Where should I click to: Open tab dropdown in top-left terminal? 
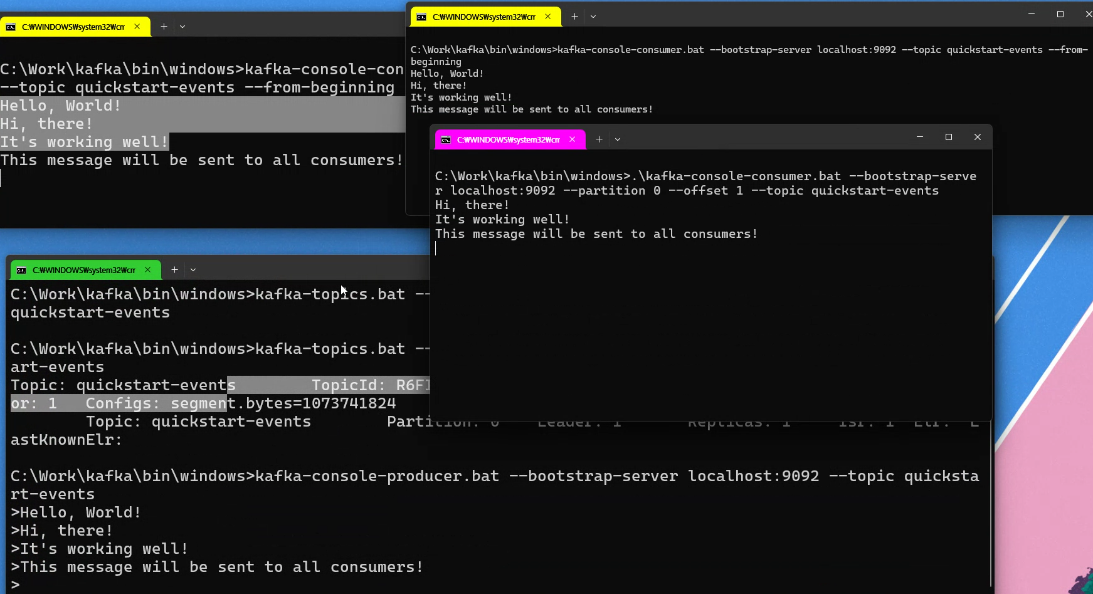(x=183, y=26)
